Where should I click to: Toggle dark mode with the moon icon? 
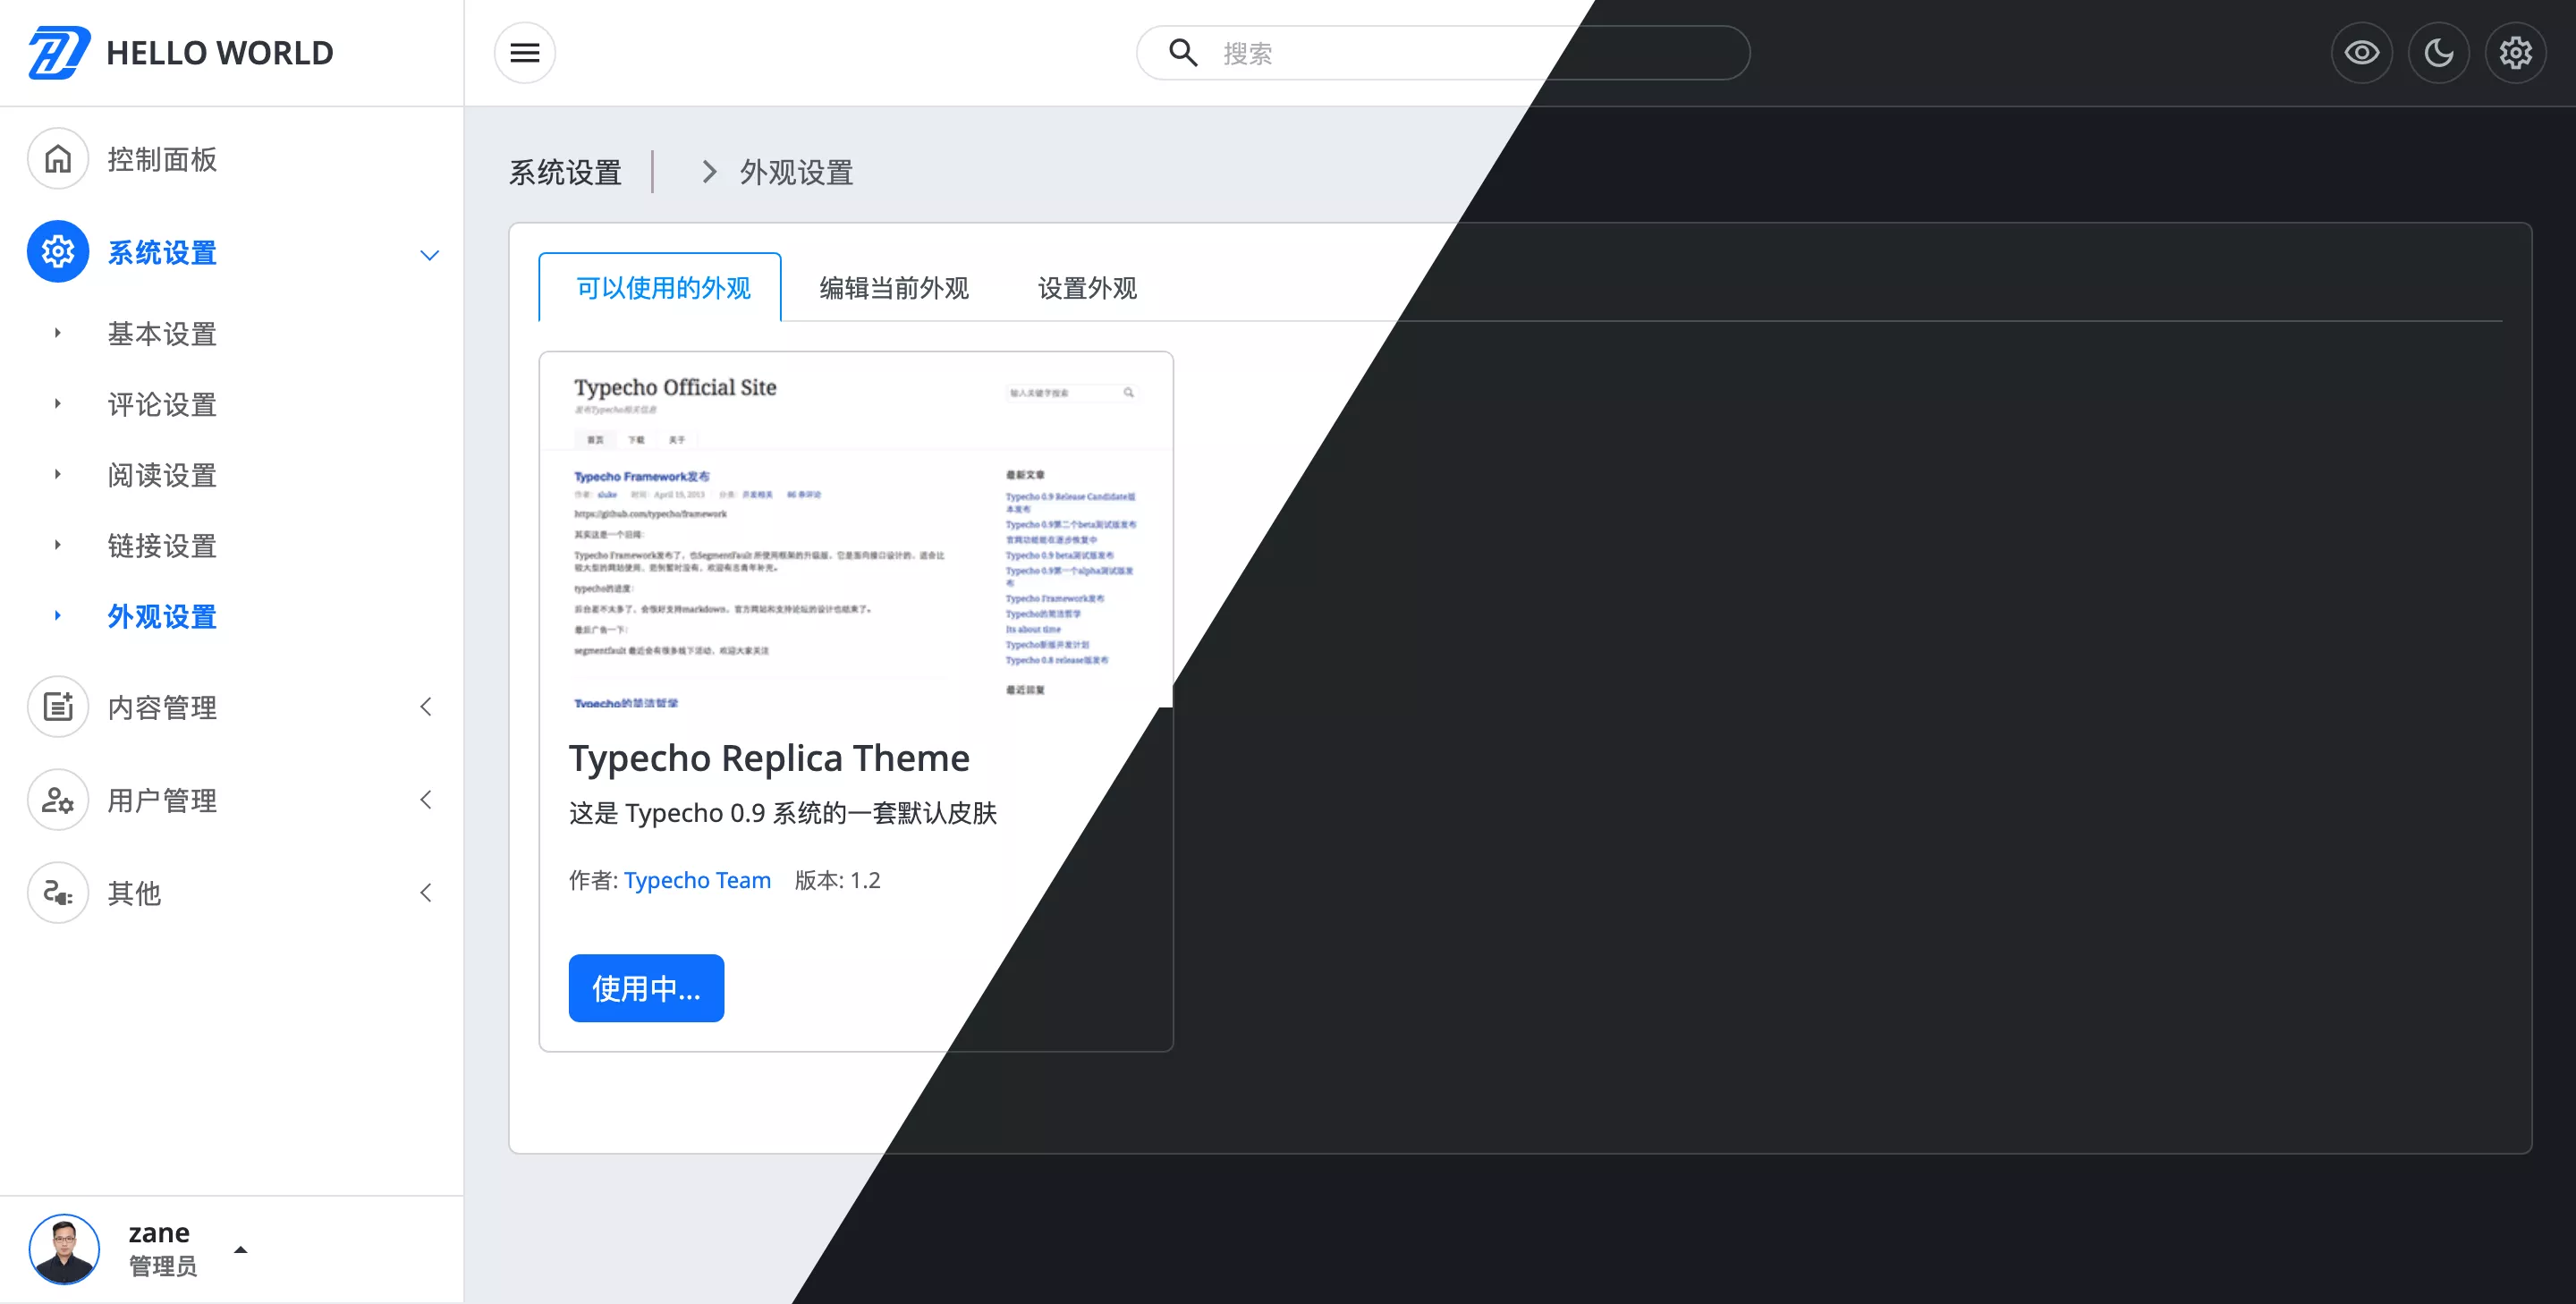tap(2438, 52)
